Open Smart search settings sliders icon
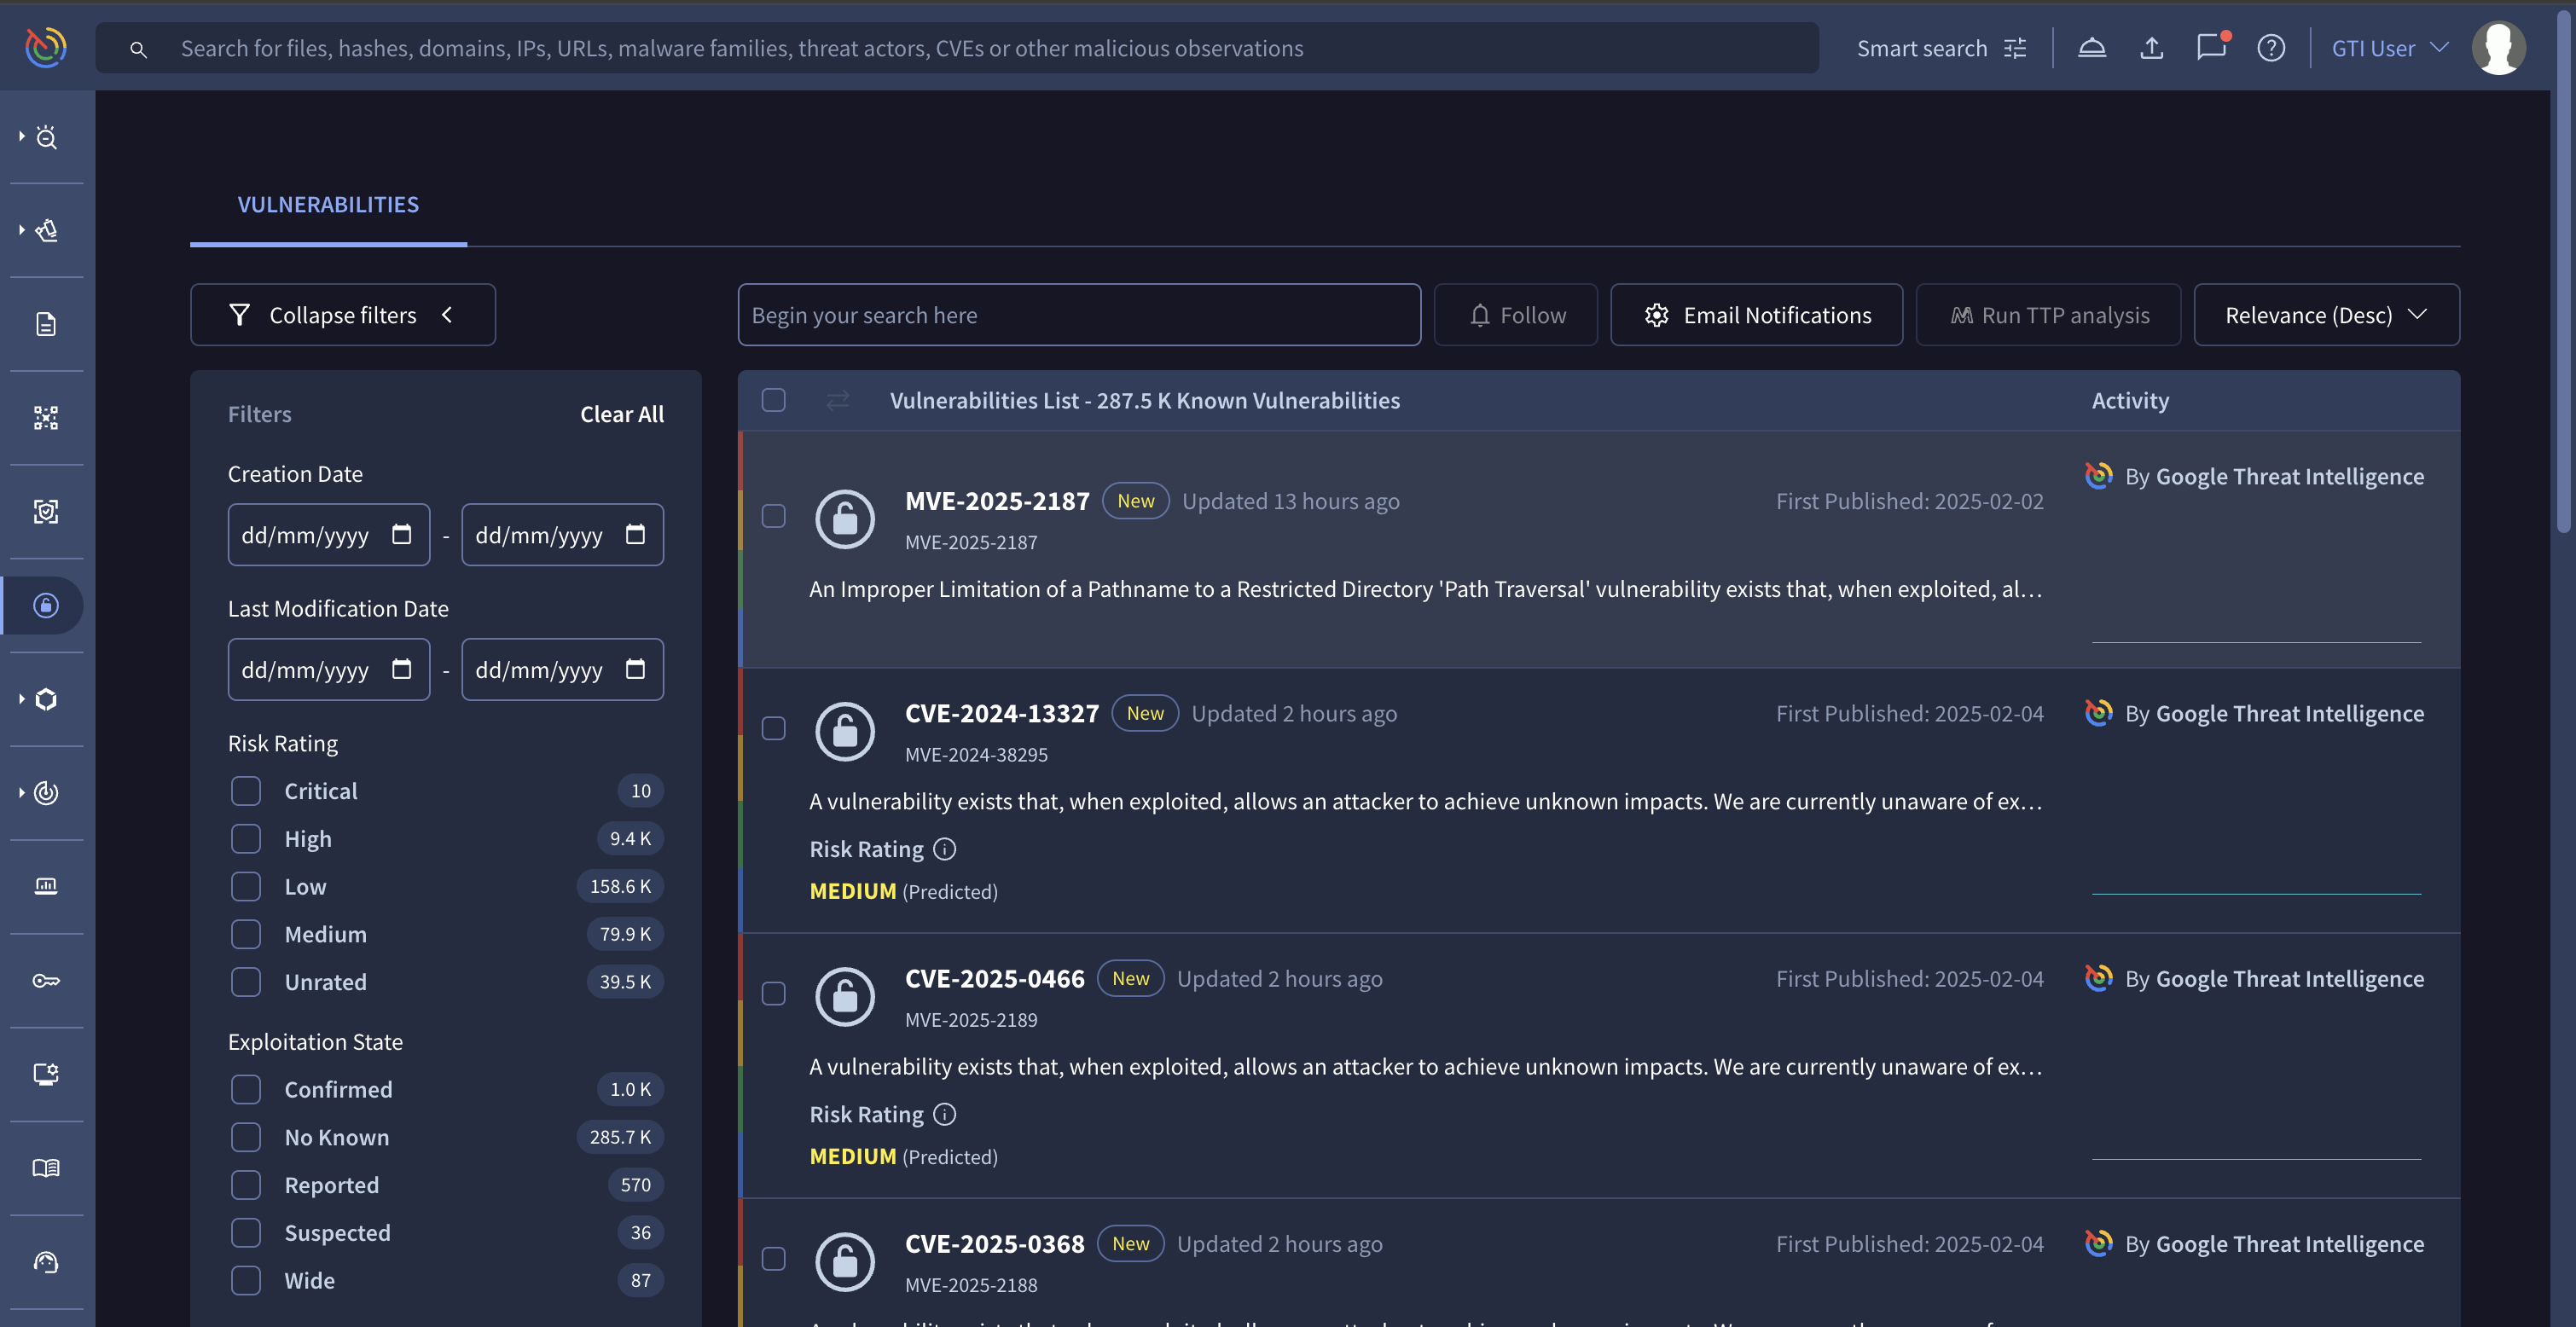The image size is (2576, 1327). [x=2015, y=48]
